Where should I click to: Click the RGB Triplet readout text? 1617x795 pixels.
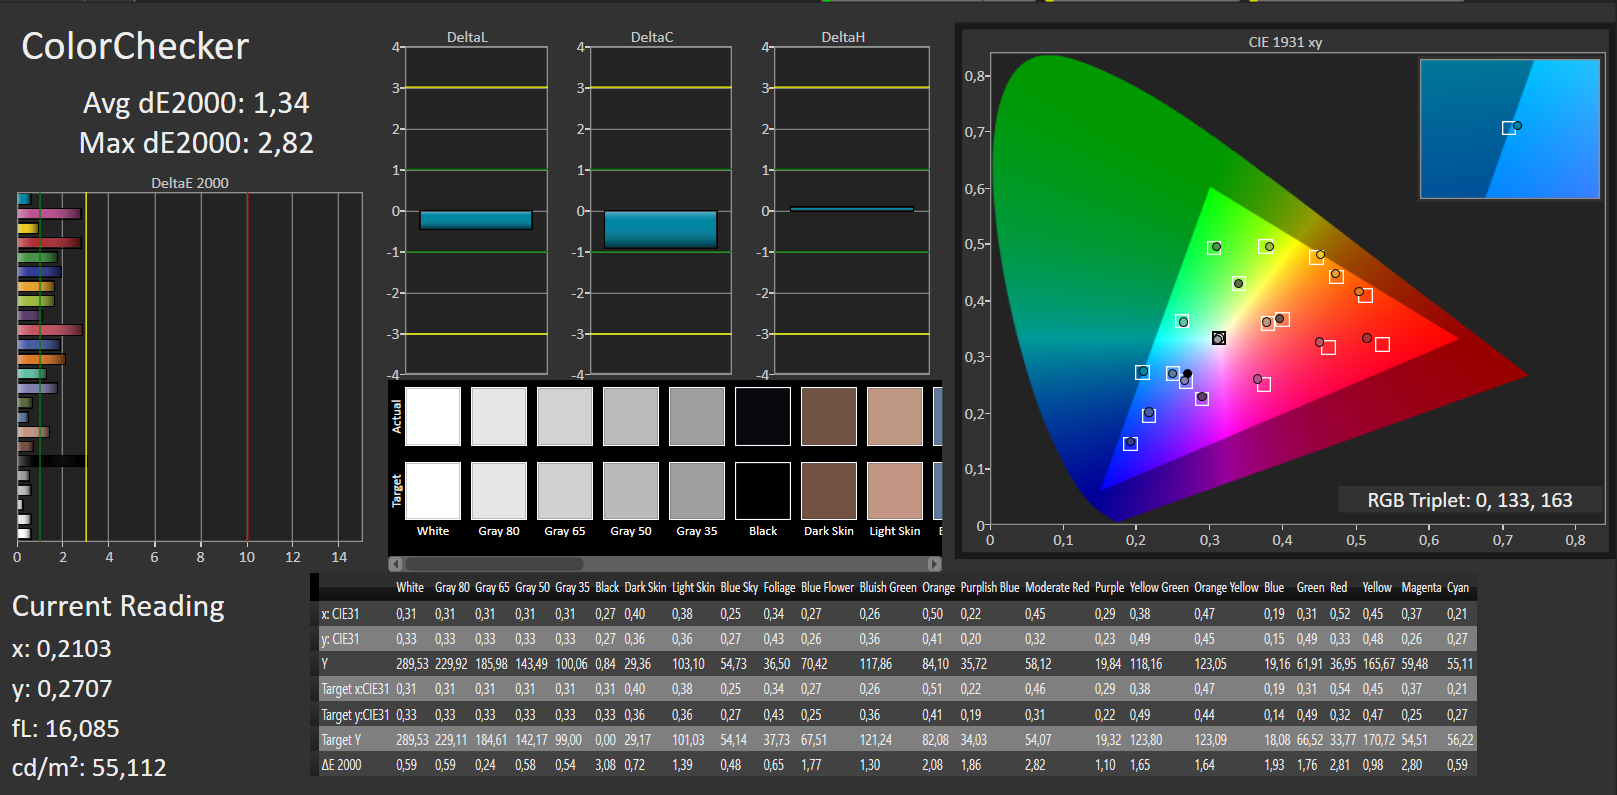tap(1469, 500)
